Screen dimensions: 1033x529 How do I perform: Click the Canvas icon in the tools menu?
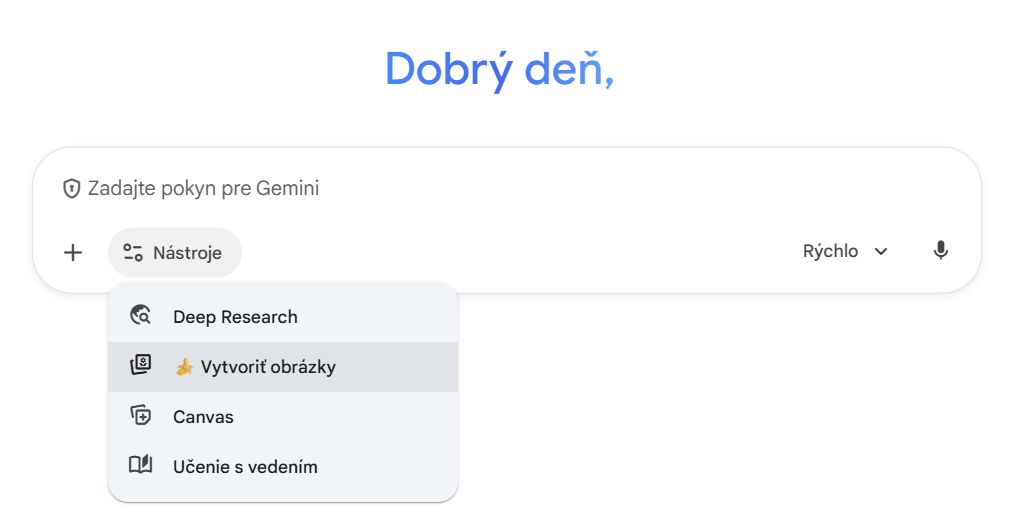(x=141, y=416)
